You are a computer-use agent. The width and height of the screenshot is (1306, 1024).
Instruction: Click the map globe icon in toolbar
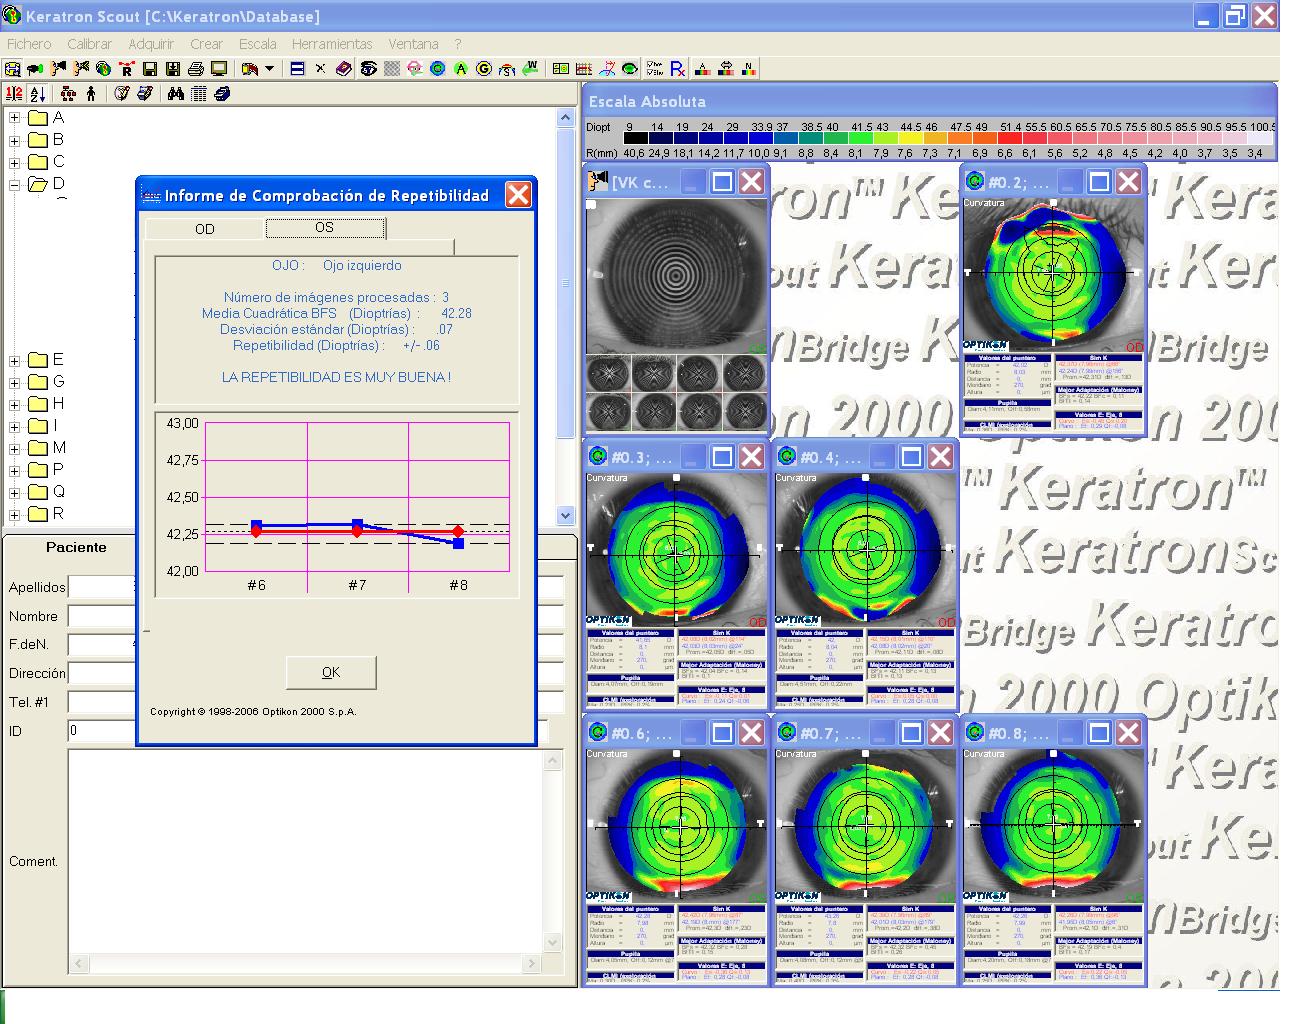click(104, 69)
